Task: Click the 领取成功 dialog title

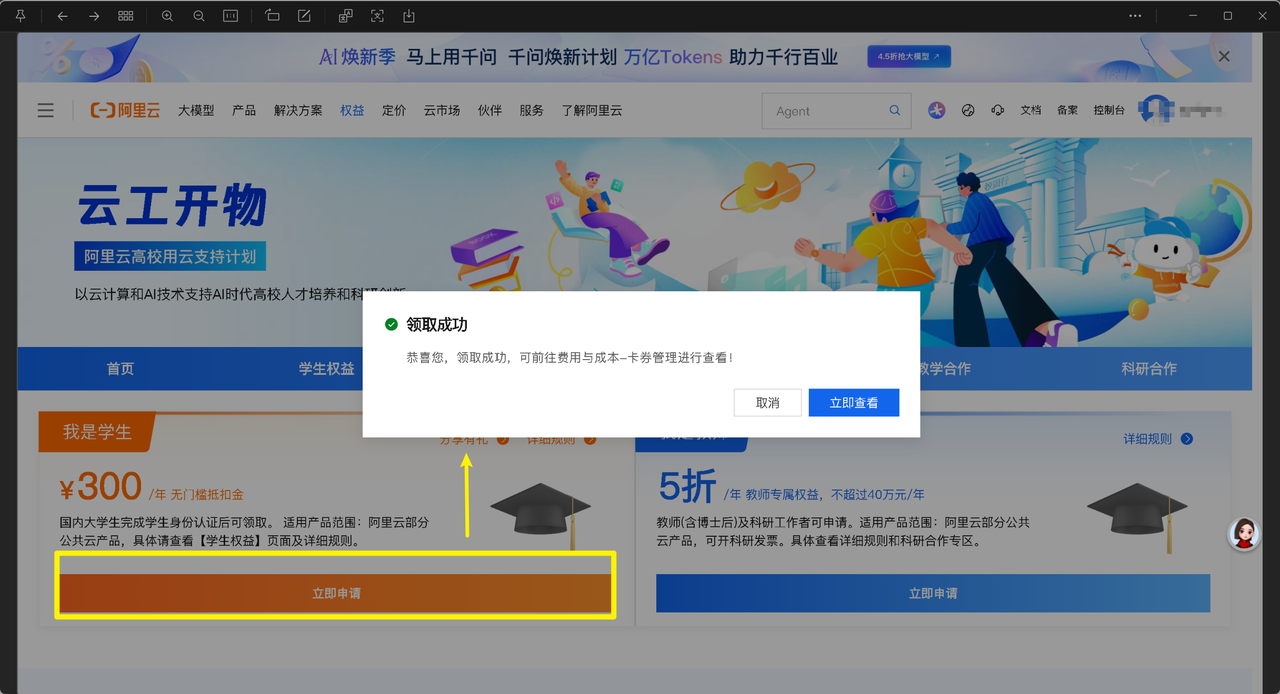Action: coord(437,324)
